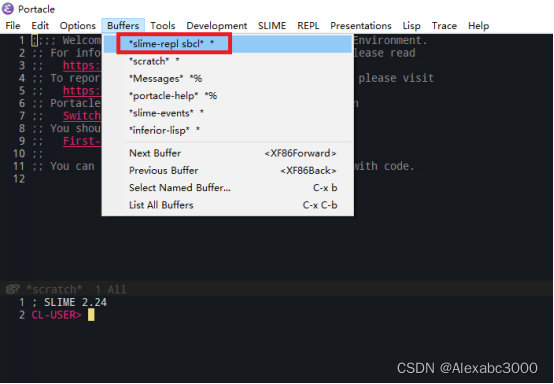Choose Select Named Buffer... option
554x384 pixels.
tap(228, 188)
